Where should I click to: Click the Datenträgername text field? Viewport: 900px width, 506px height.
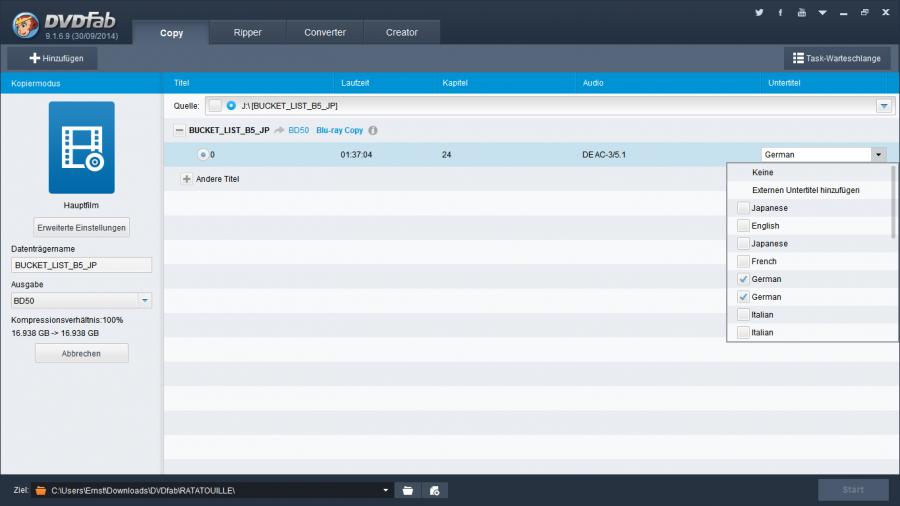(82, 266)
